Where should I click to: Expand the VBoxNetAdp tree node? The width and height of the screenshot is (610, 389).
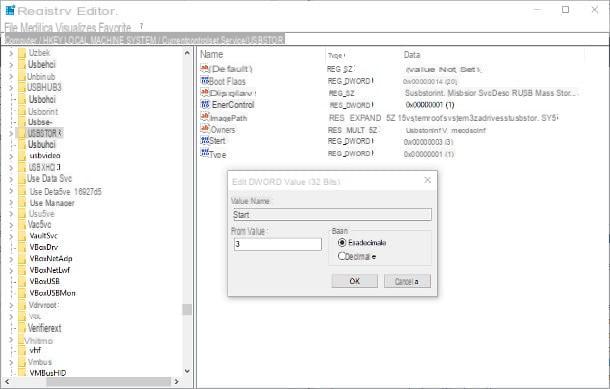click(x=11, y=259)
